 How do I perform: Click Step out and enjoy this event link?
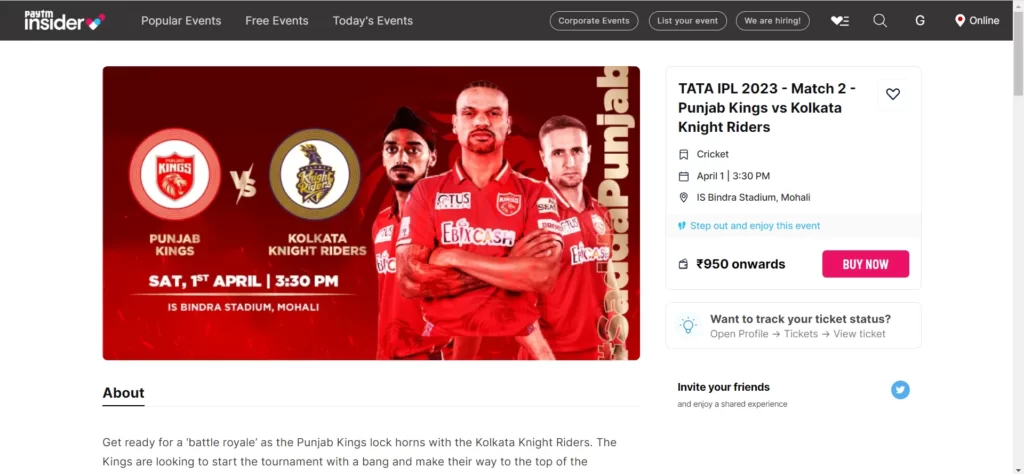[755, 226]
